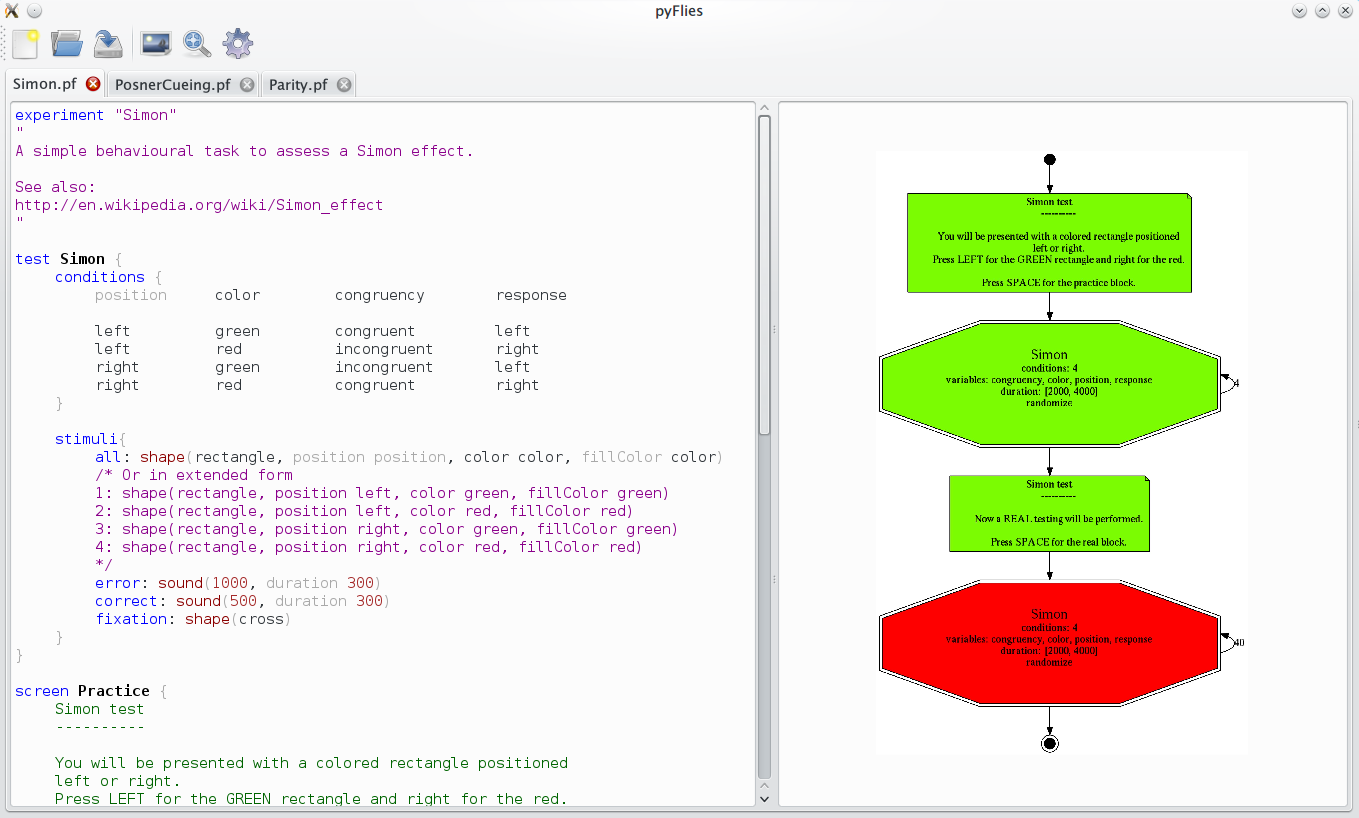Export the diagram using the picture icon
The height and width of the screenshot is (818, 1359).
(x=156, y=44)
